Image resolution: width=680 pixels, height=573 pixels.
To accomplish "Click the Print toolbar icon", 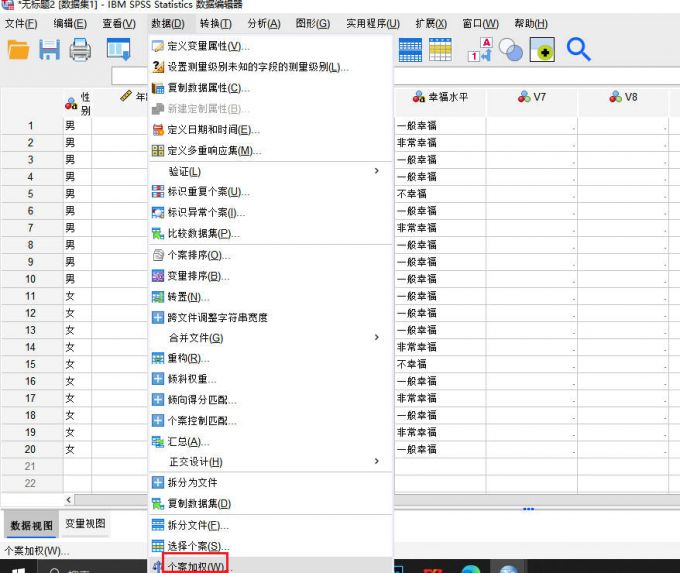I will coord(80,49).
